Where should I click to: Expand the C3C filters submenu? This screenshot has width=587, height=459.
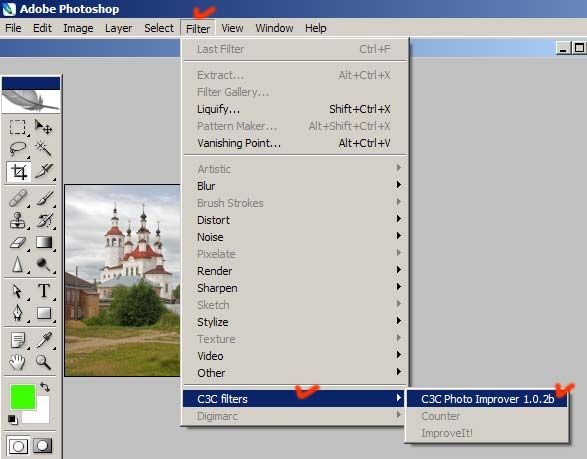tap(295, 399)
